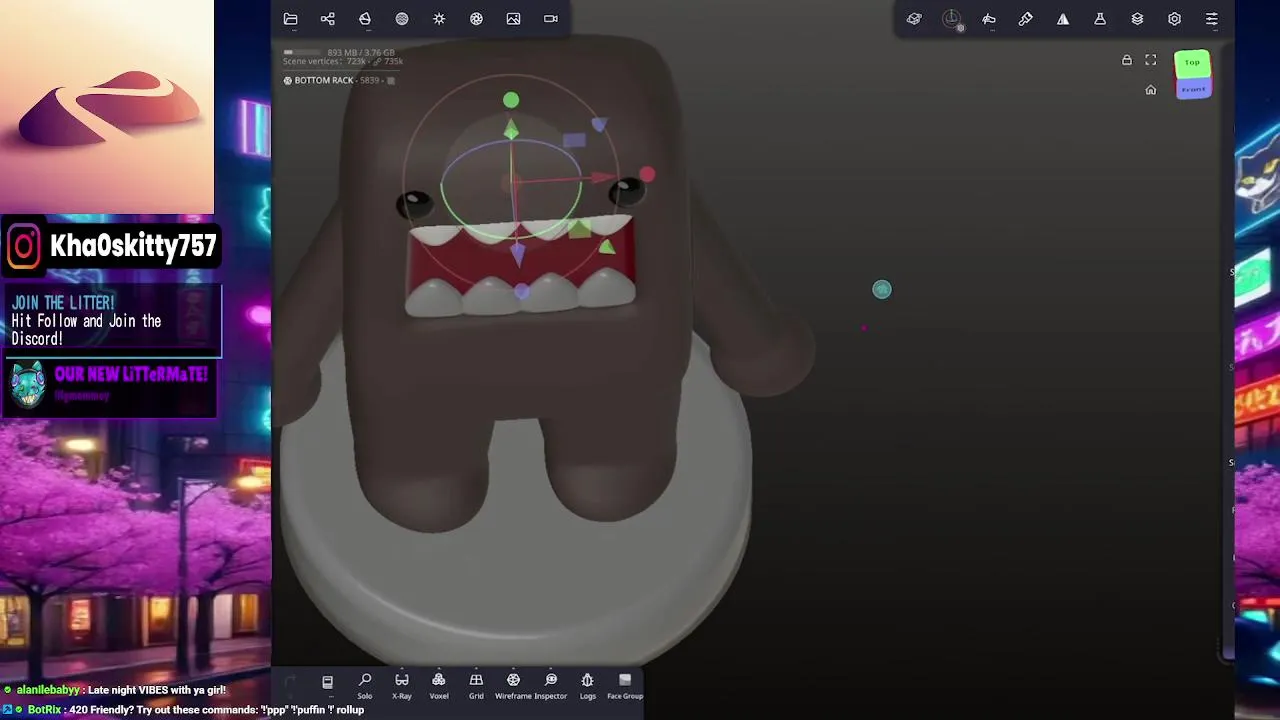Open the Topology menu
1280x720 pixels.
coord(365,19)
